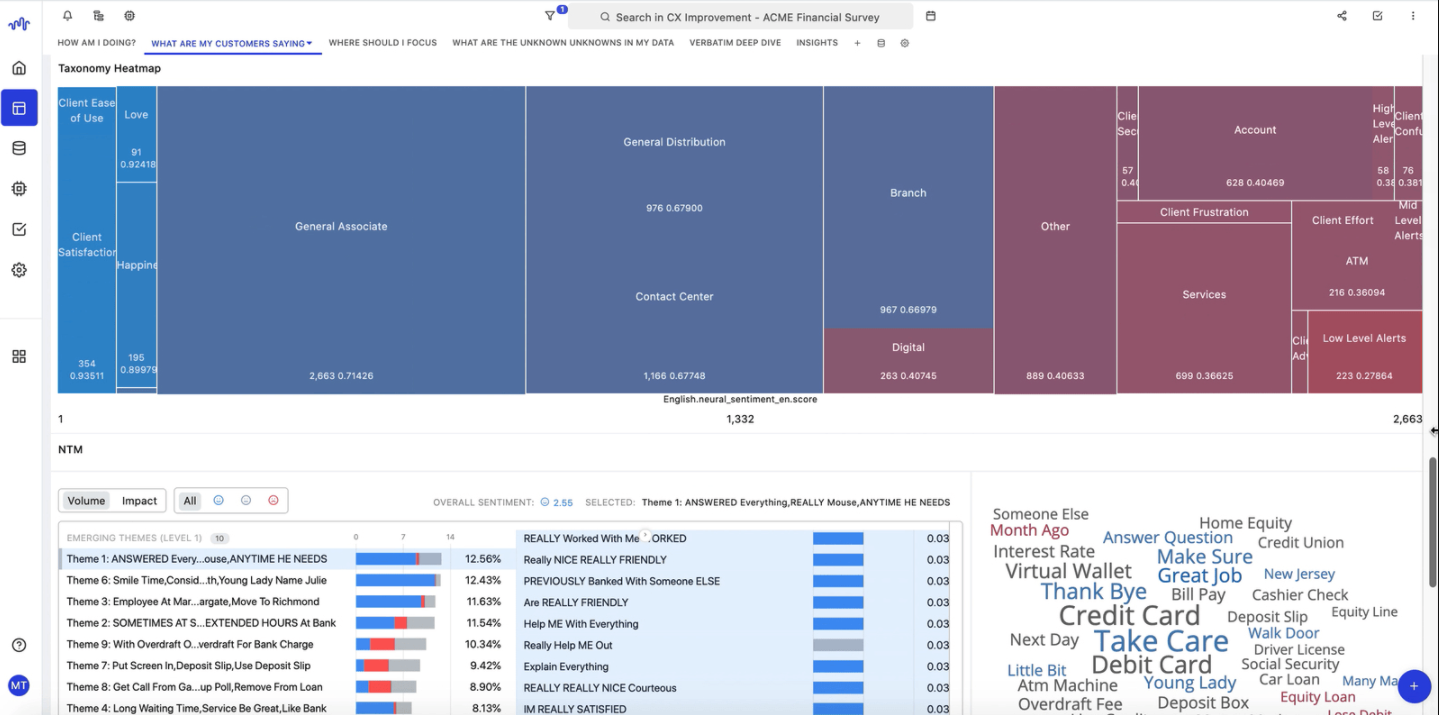
Task: Click the blue plus floating button
Action: pyautogui.click(x=1414, y=686)
